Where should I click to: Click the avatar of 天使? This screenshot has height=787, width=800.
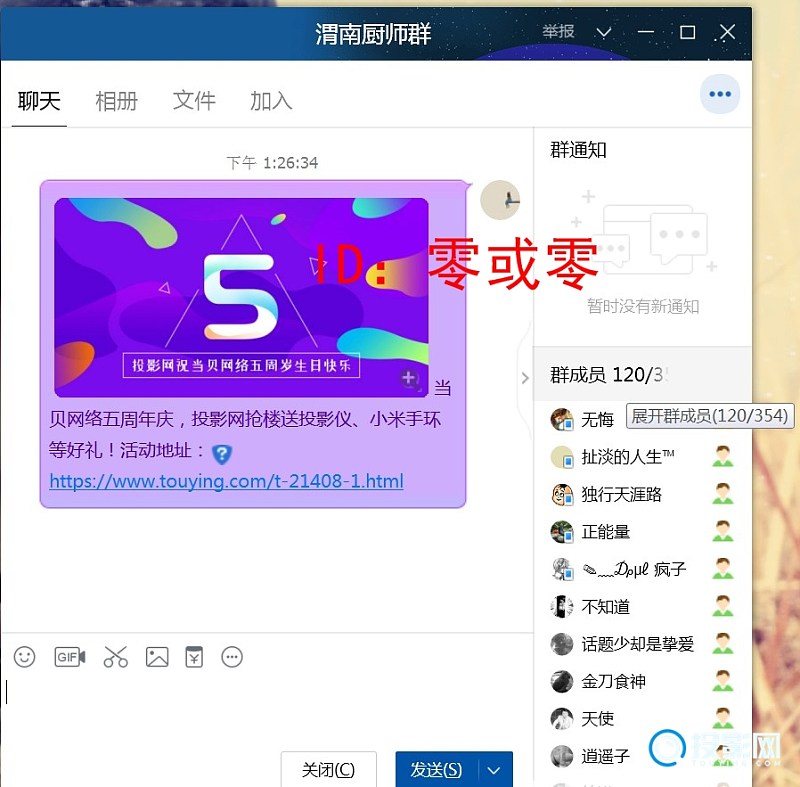(x=562, y=719)
